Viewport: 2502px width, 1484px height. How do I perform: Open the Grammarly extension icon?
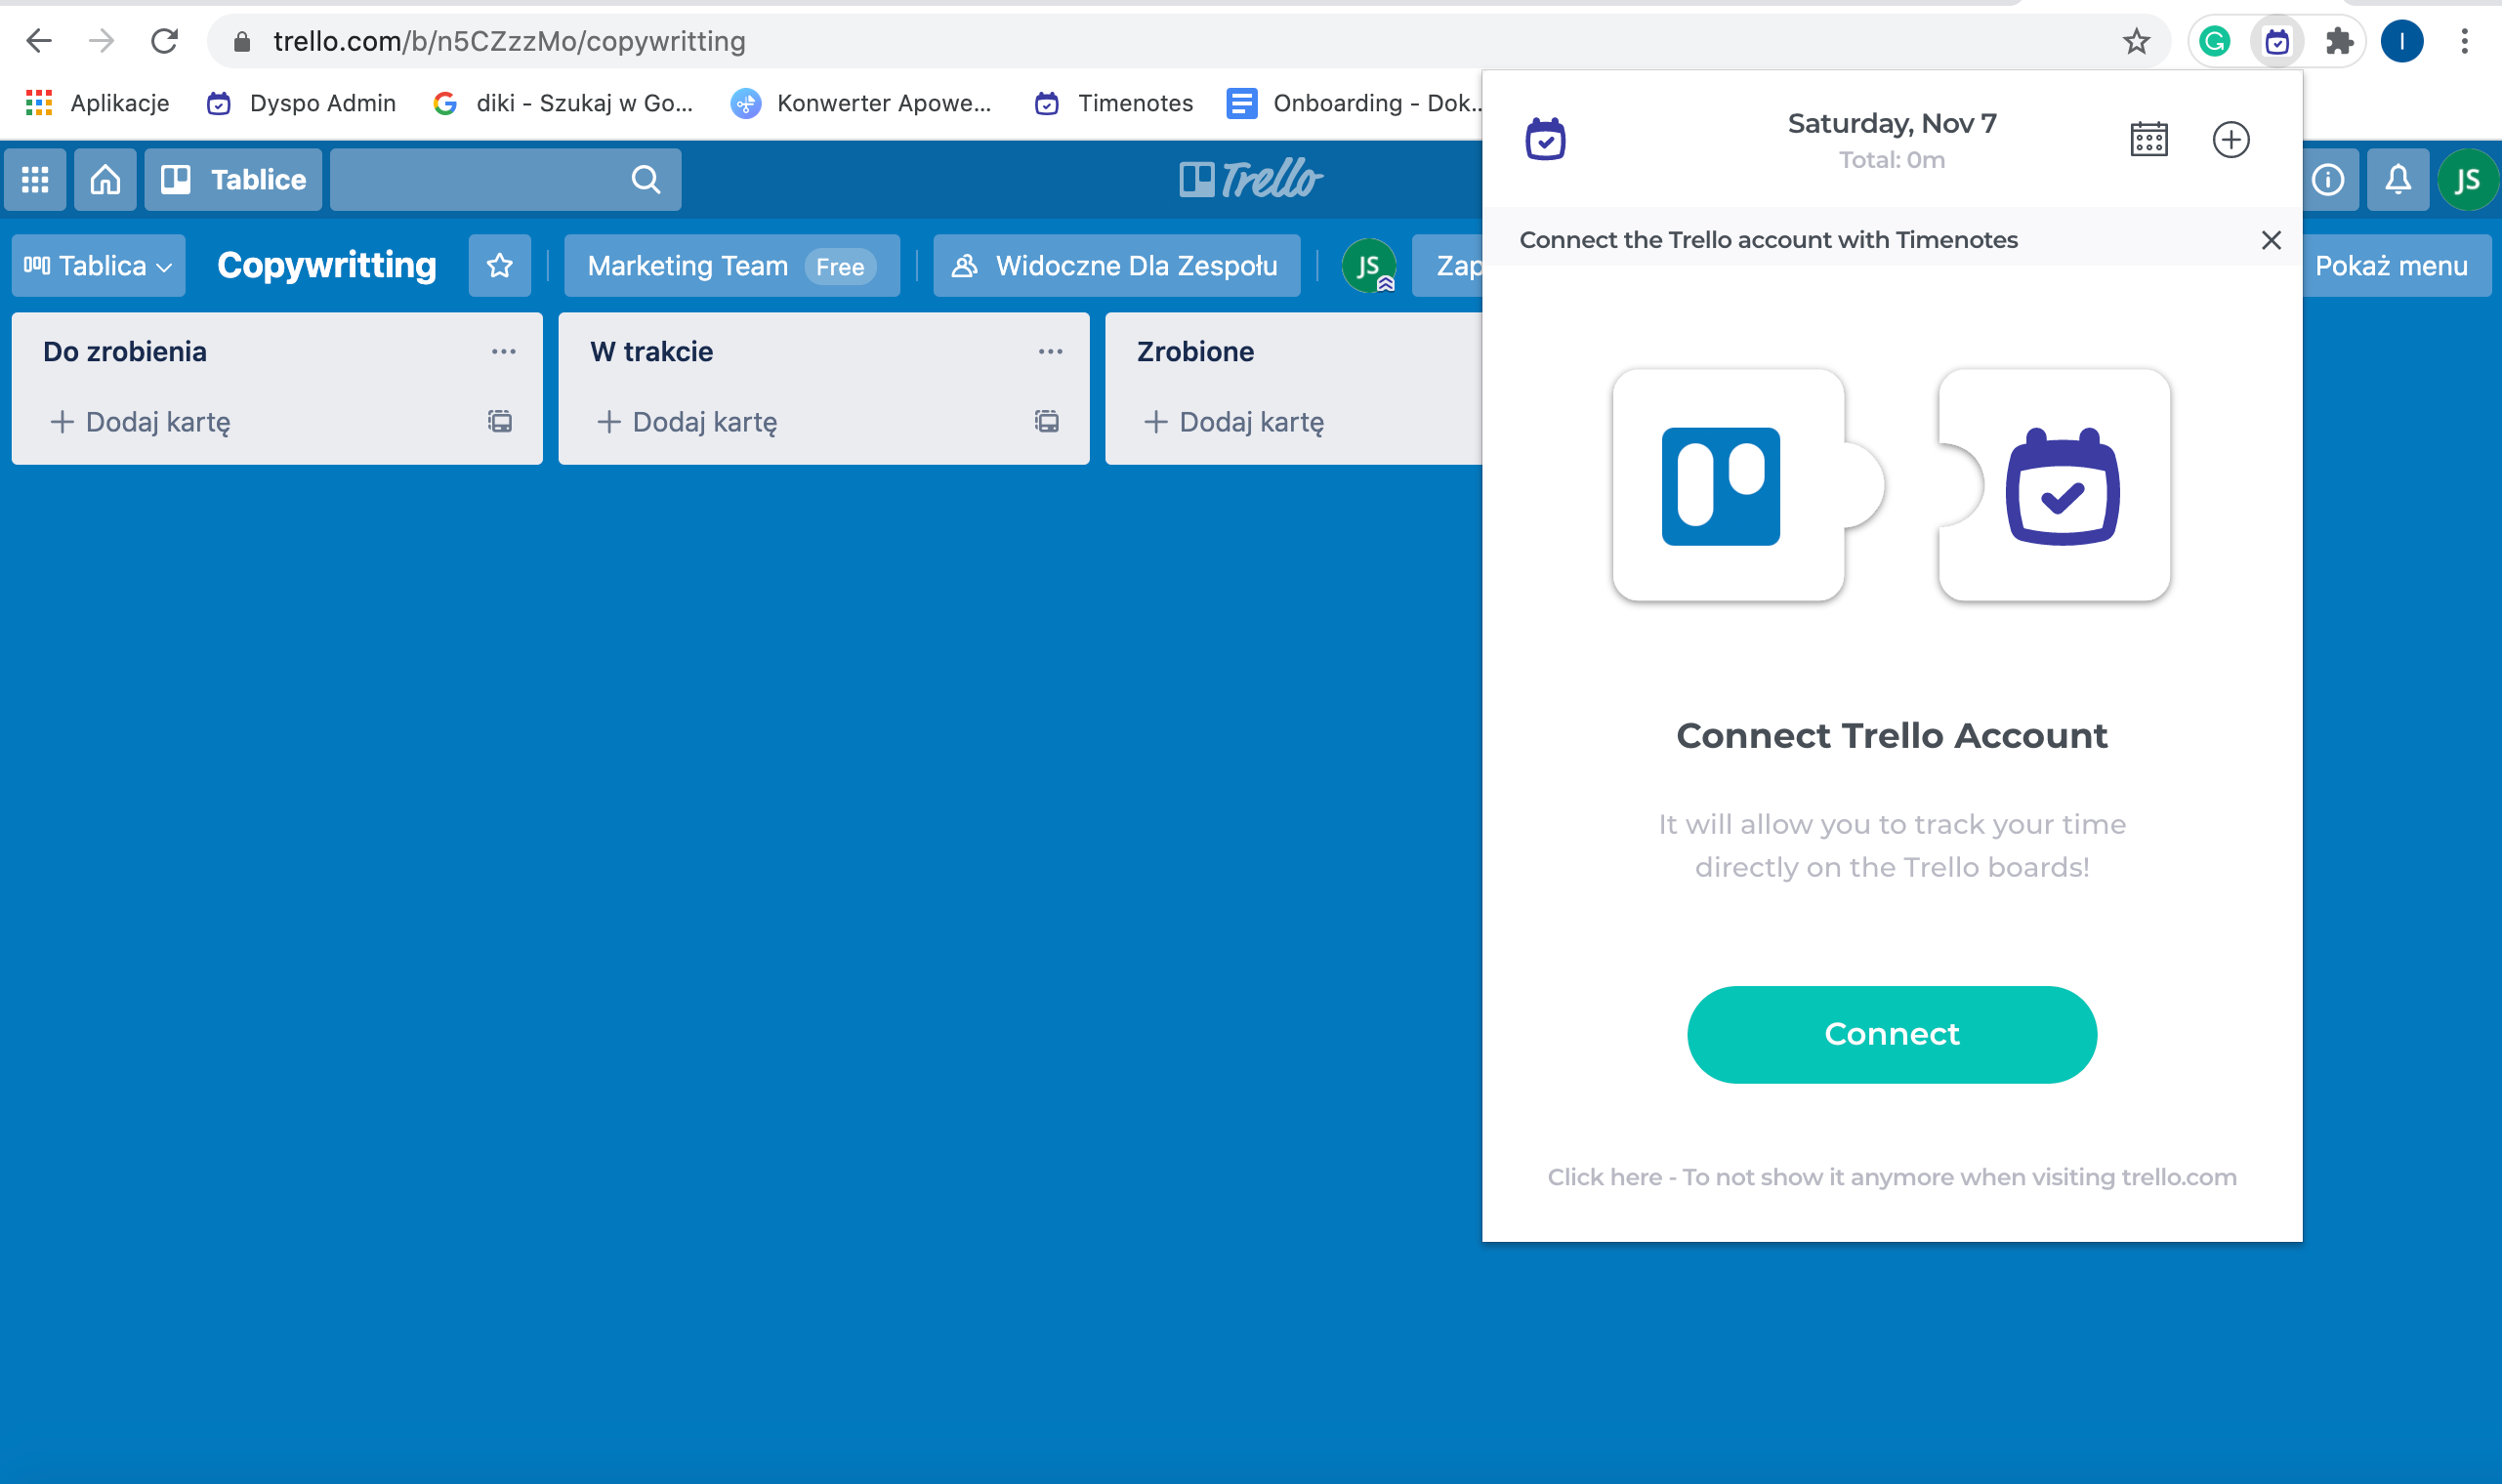(2214, 41)
